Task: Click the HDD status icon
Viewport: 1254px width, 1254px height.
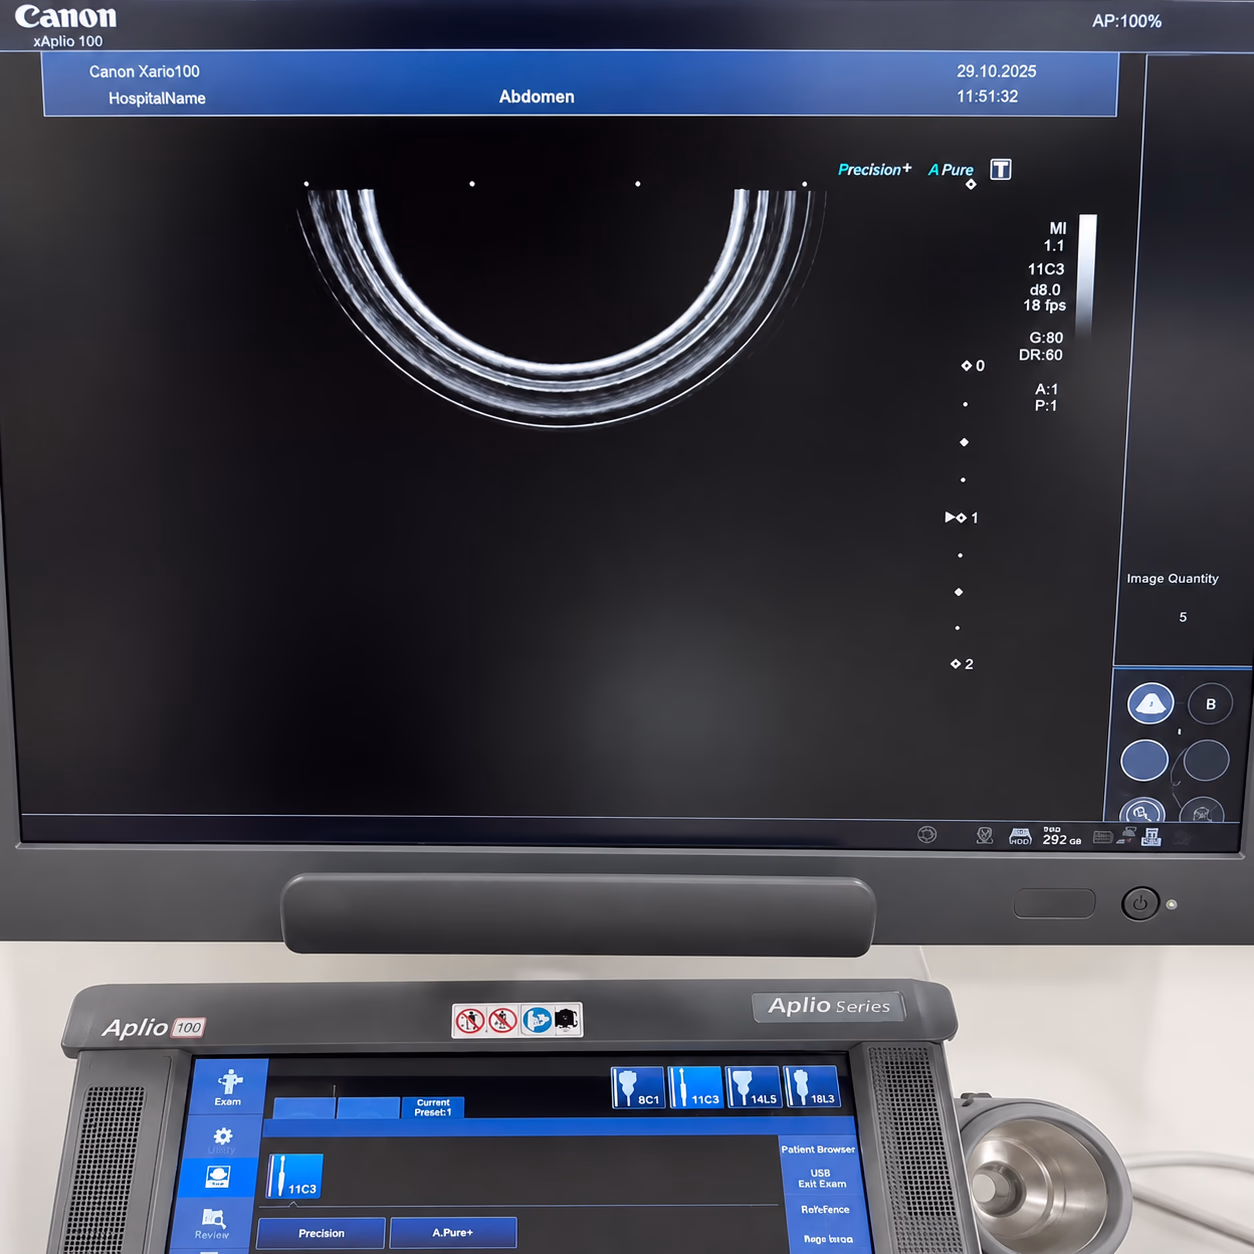Action: pos(1020,837)
